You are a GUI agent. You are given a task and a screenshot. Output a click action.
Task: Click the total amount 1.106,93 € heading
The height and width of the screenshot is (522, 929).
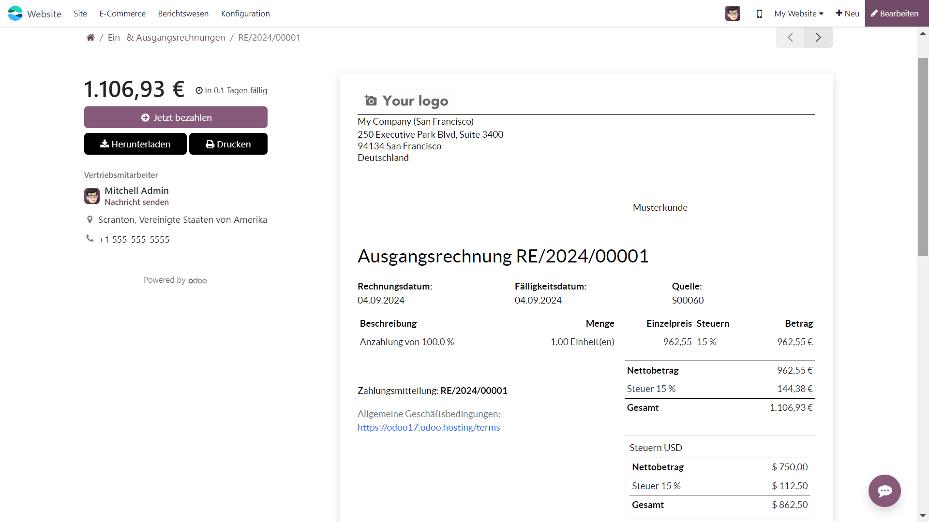click(134, 89)
